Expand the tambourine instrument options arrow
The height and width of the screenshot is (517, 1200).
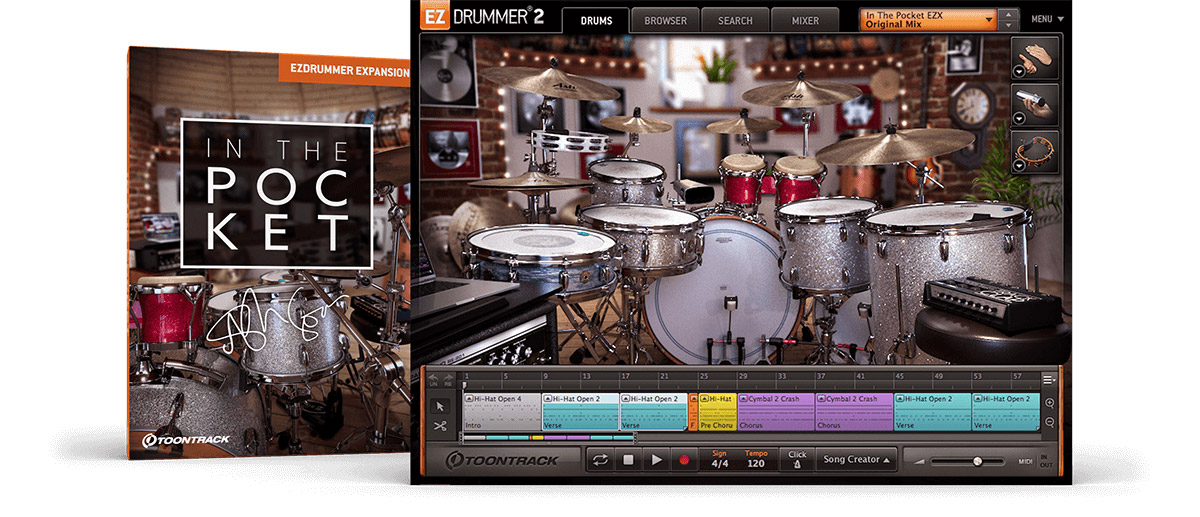[1018, 166]
